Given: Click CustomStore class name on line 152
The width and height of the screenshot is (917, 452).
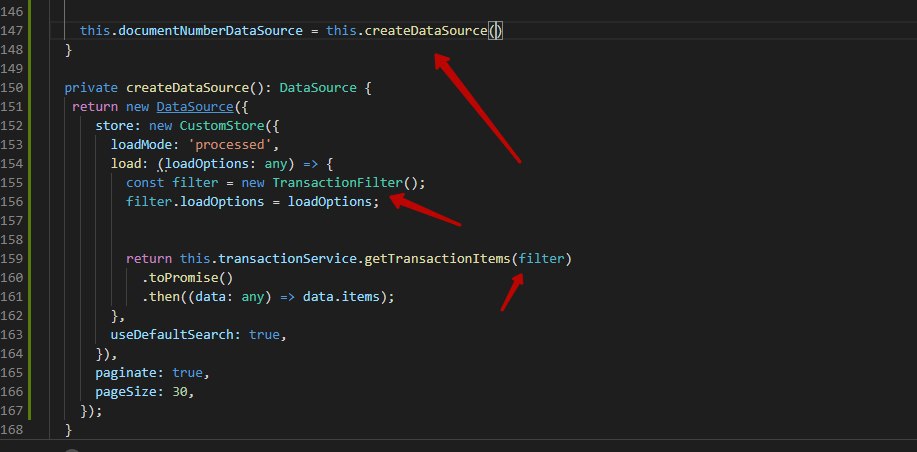Looking at the screenshot, I should (x=222, y=126).
